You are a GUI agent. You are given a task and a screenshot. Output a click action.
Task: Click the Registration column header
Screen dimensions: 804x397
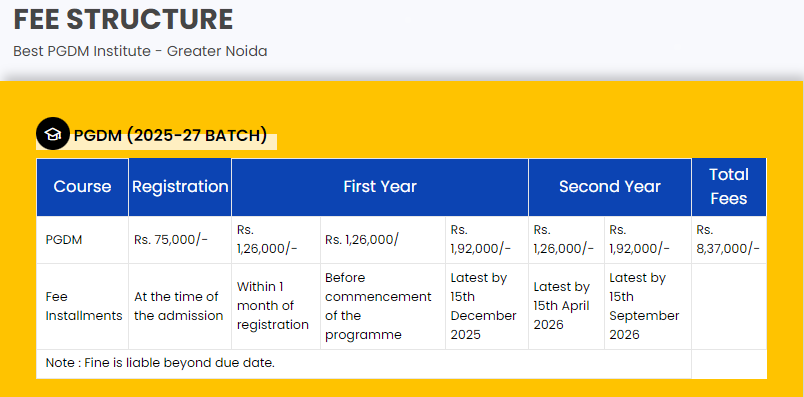point(180,187)
